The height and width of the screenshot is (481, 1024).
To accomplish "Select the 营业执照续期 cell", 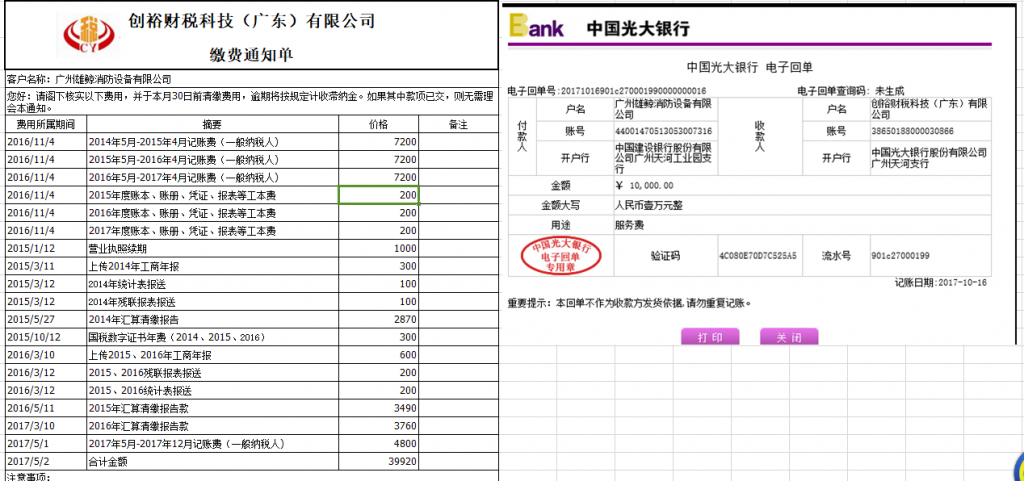I will point(212,249).
